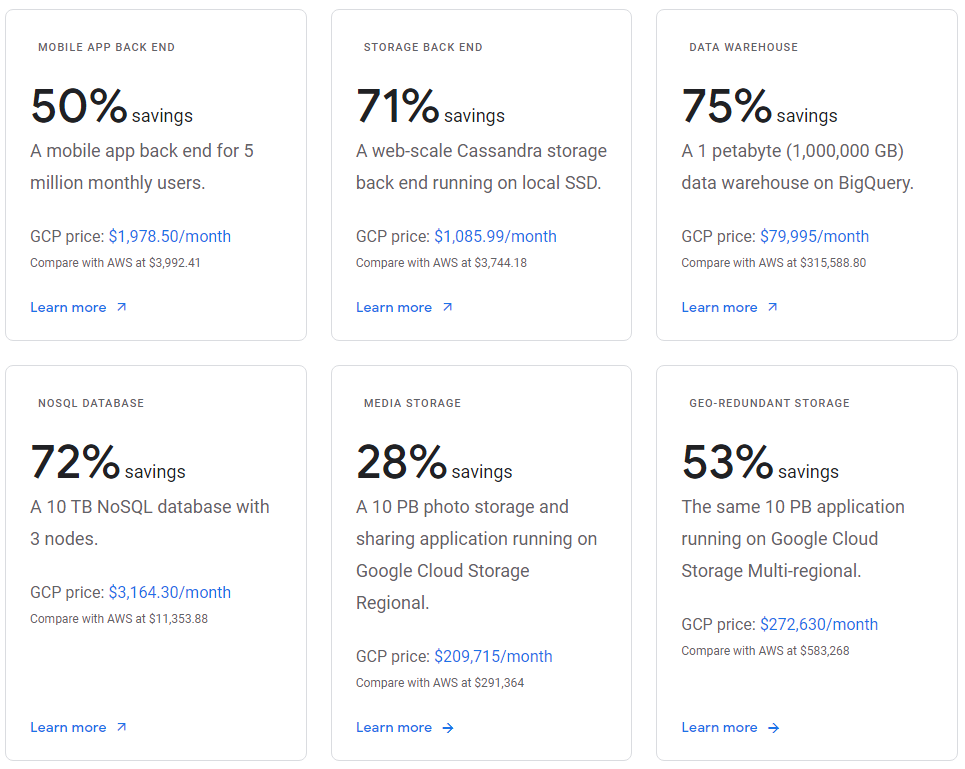This screenshot has height=769, width=965.
Task: Open the $272,630/month Geo-Redundant price link
Action: (818, 624)
